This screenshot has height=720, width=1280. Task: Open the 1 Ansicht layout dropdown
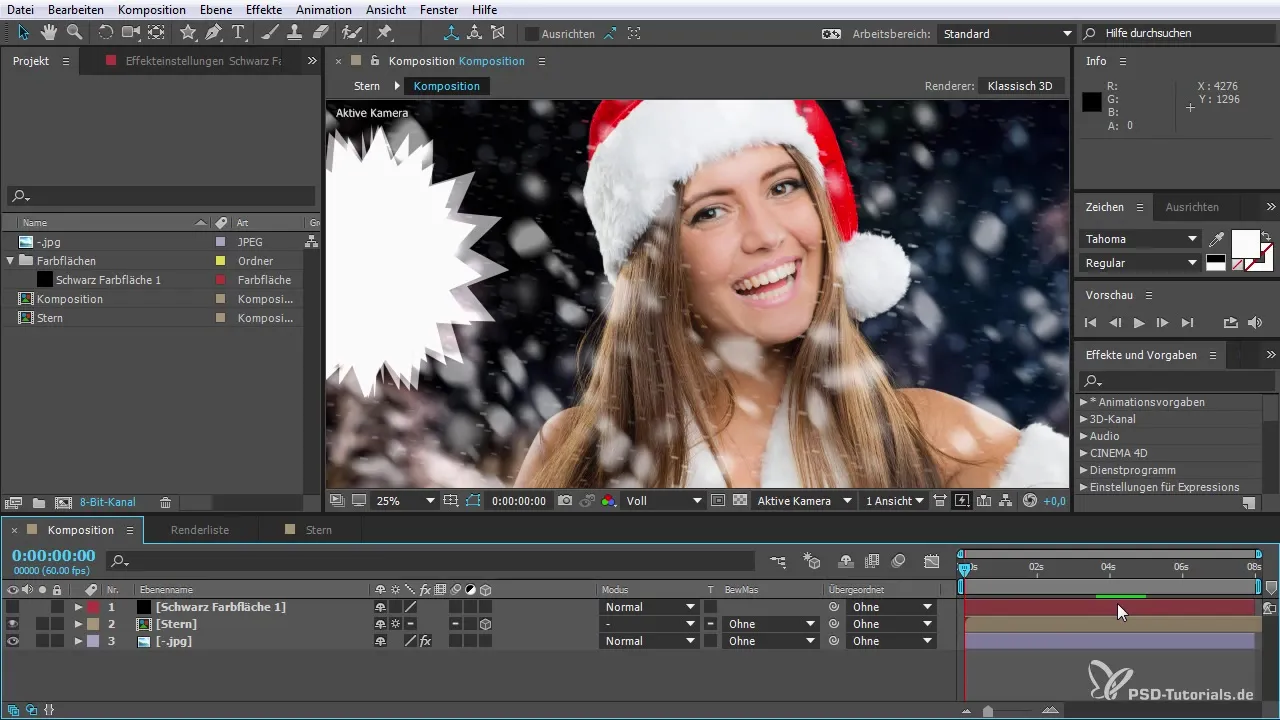tap(894, 501)
